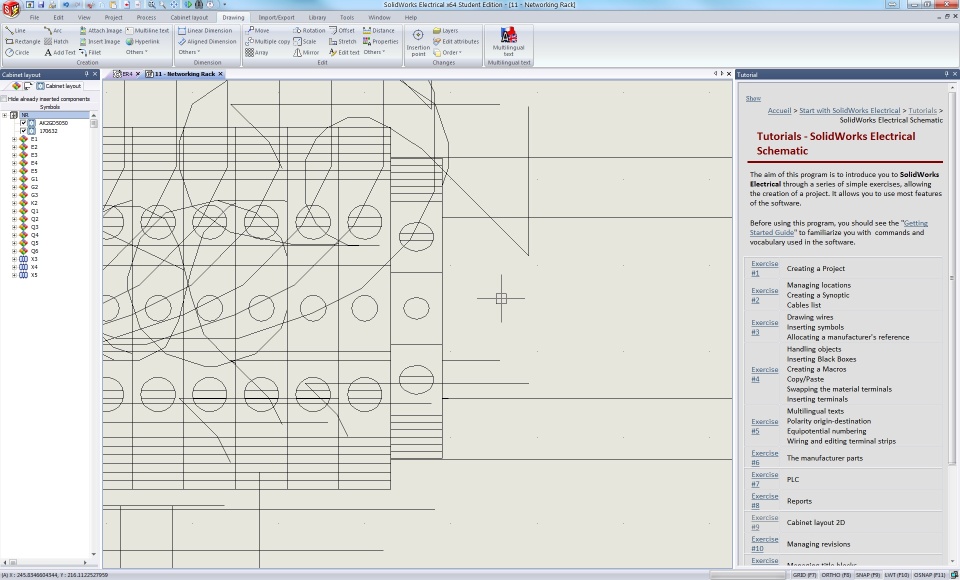Toggle GRID (F7) in the status bar
This screenshot has width=960, height=580.
pos(804,575)
